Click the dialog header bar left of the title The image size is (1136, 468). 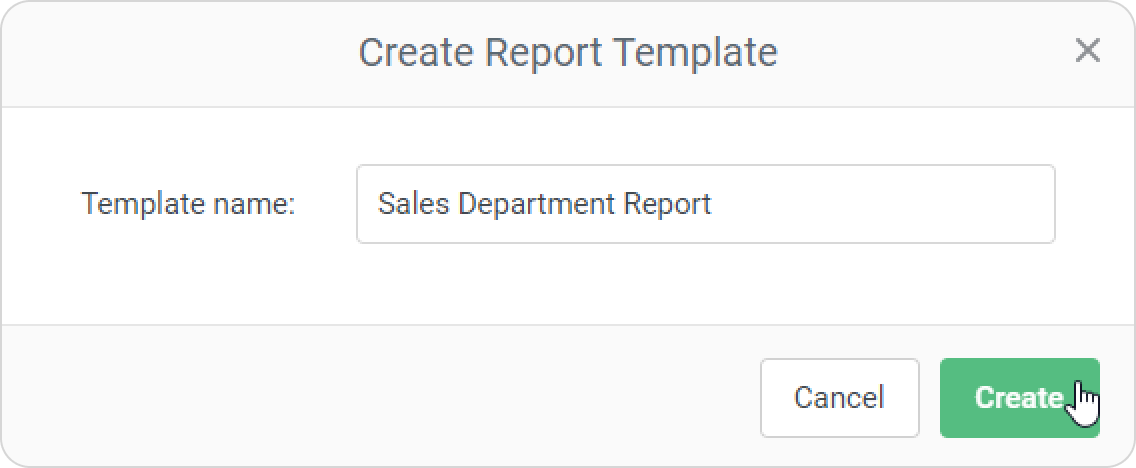click(180, 52)
